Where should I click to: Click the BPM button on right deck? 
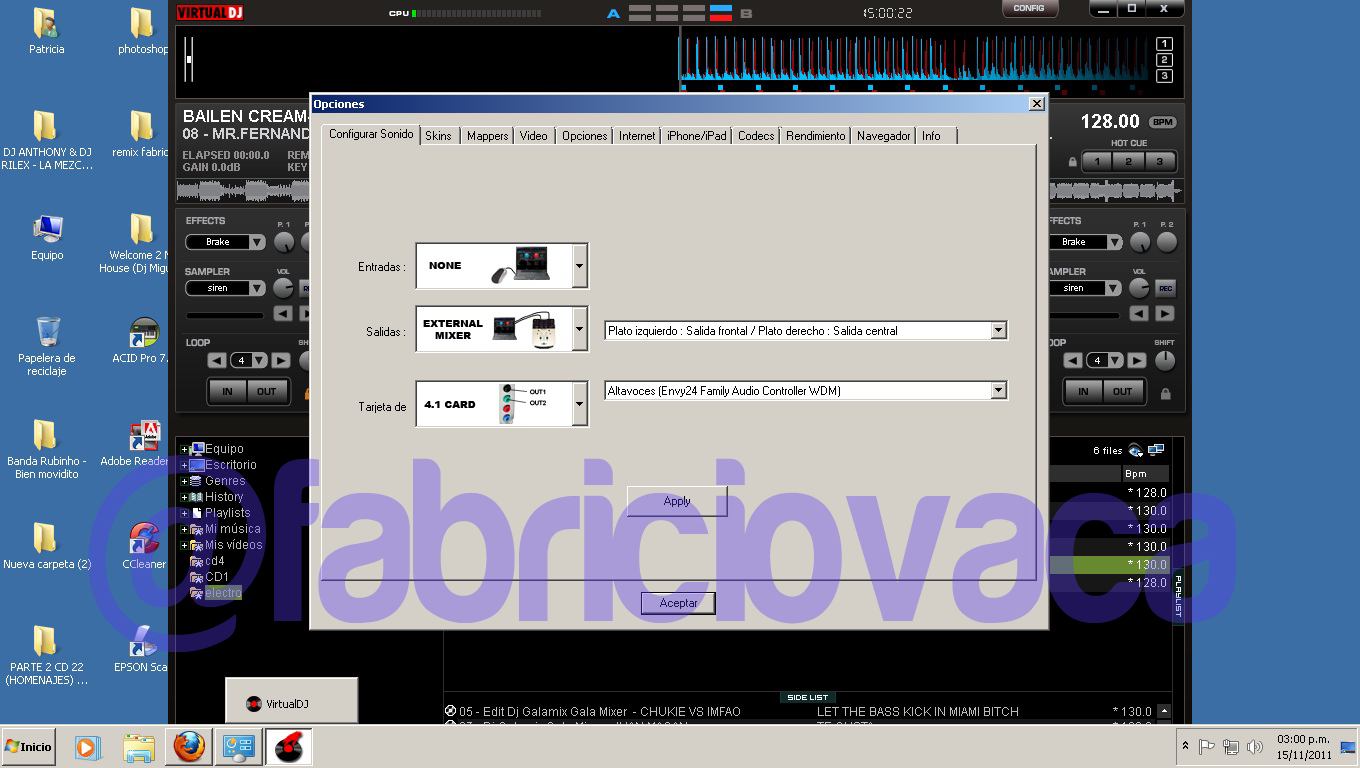click(x=1162, y=122)
